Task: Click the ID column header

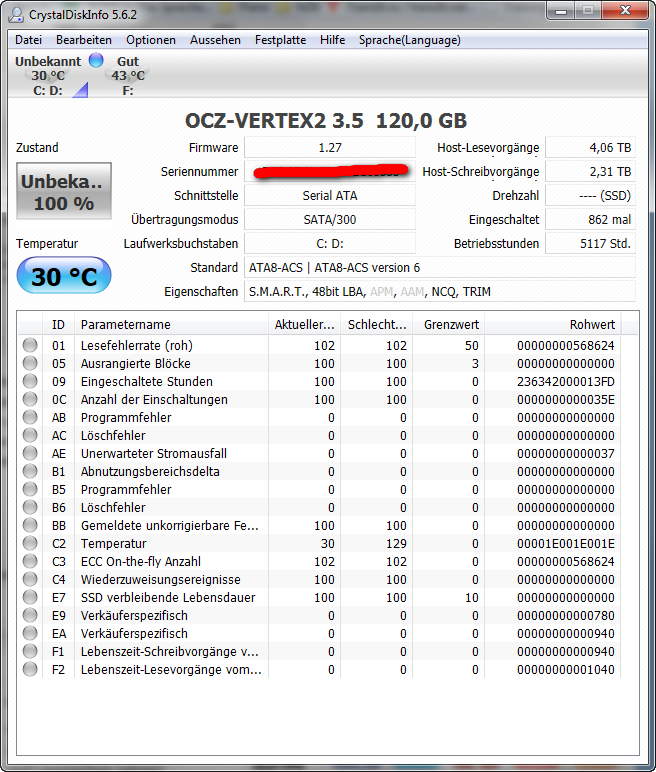Action: point(58,324)
